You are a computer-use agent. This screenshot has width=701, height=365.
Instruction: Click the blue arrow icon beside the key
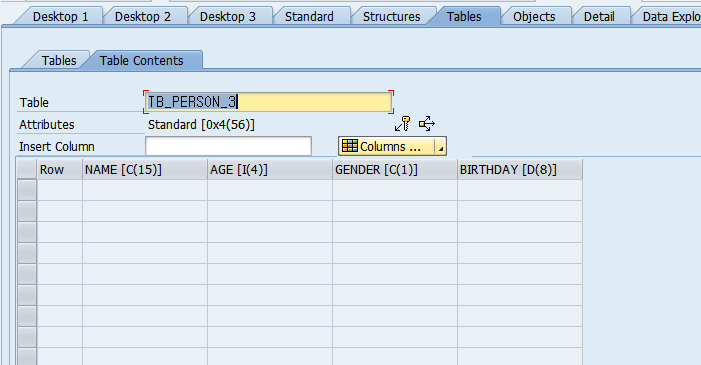tap(427, 123)
